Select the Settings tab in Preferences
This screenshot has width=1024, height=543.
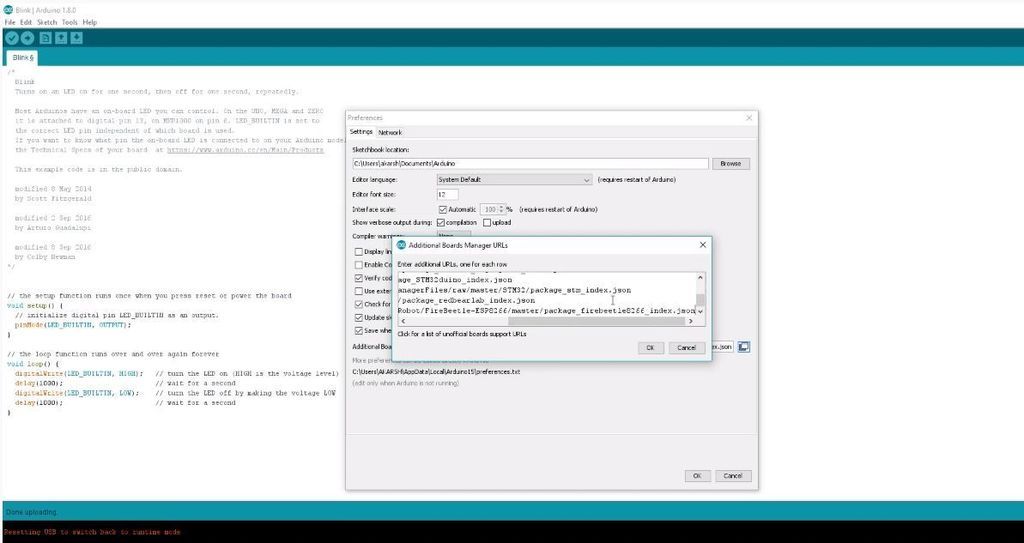pos(361,132)
